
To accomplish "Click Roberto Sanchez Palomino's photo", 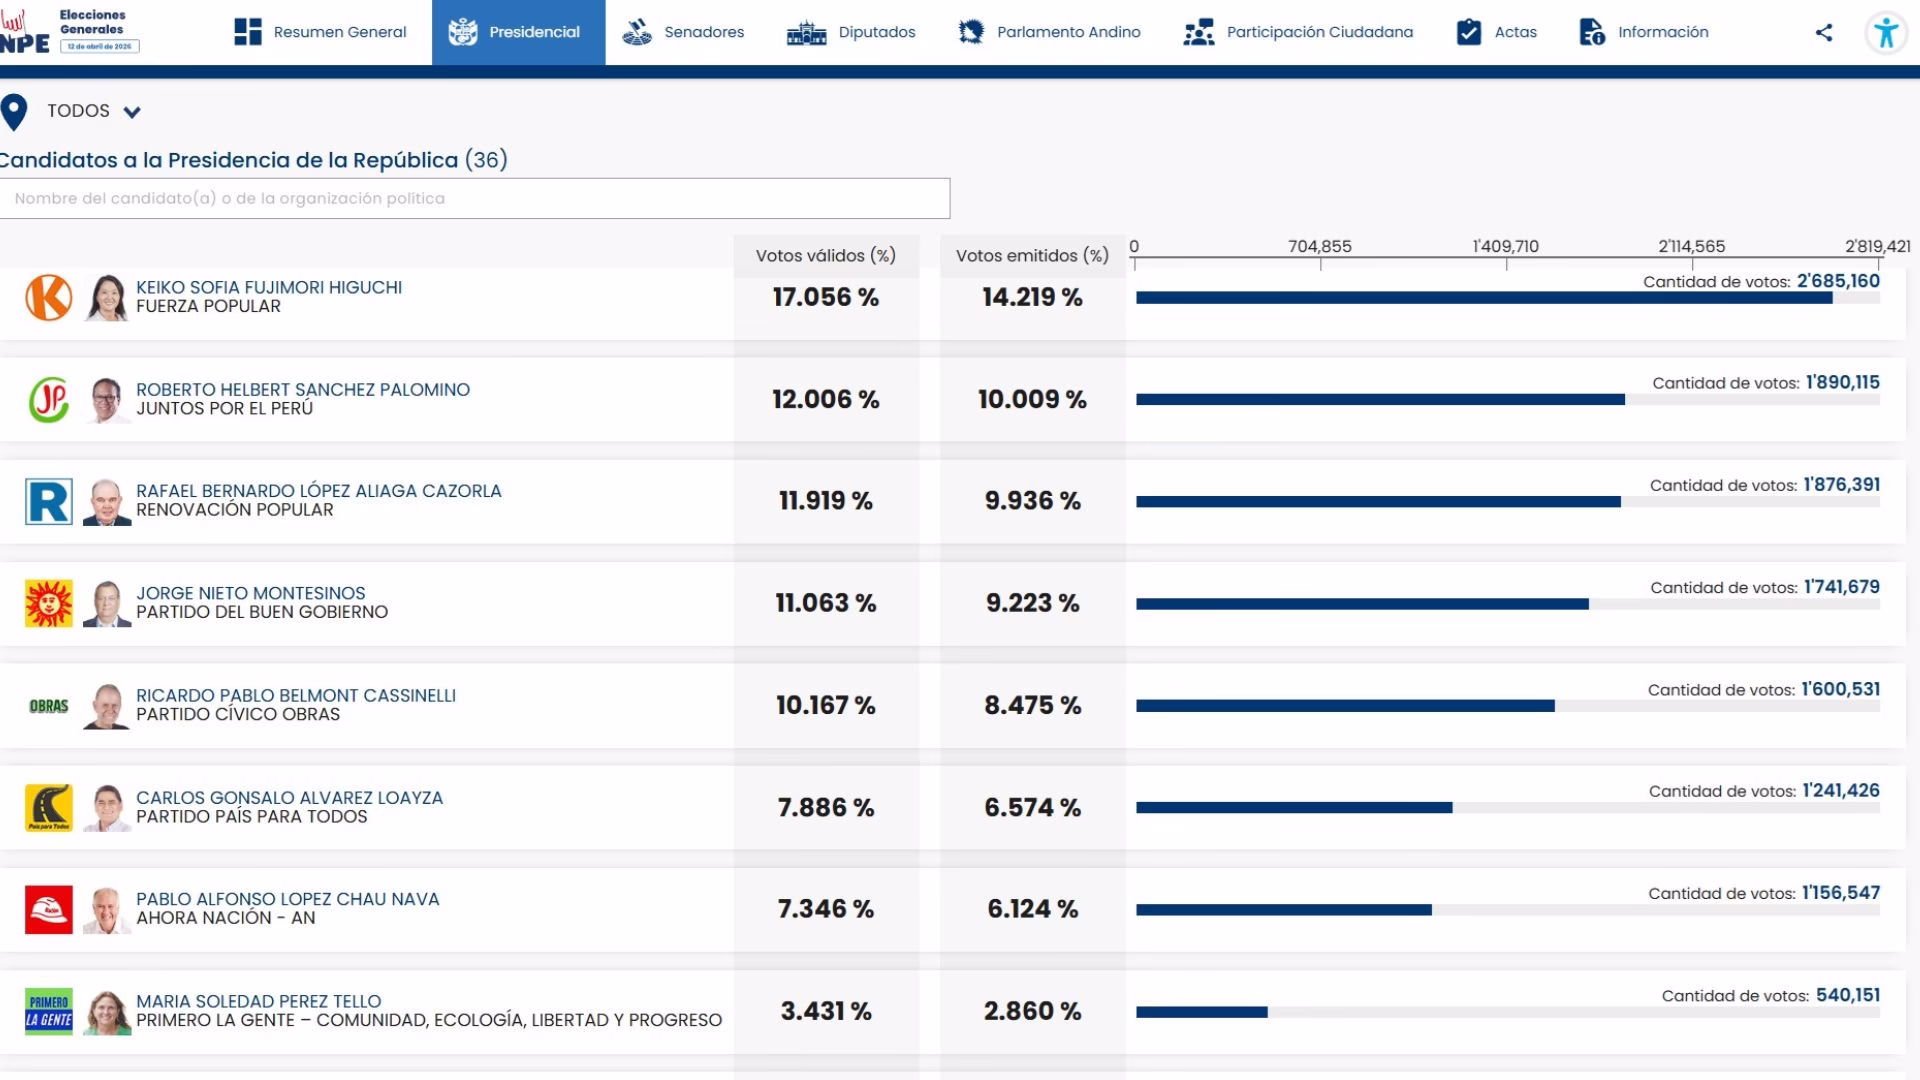I will click(x=107, y=399).
